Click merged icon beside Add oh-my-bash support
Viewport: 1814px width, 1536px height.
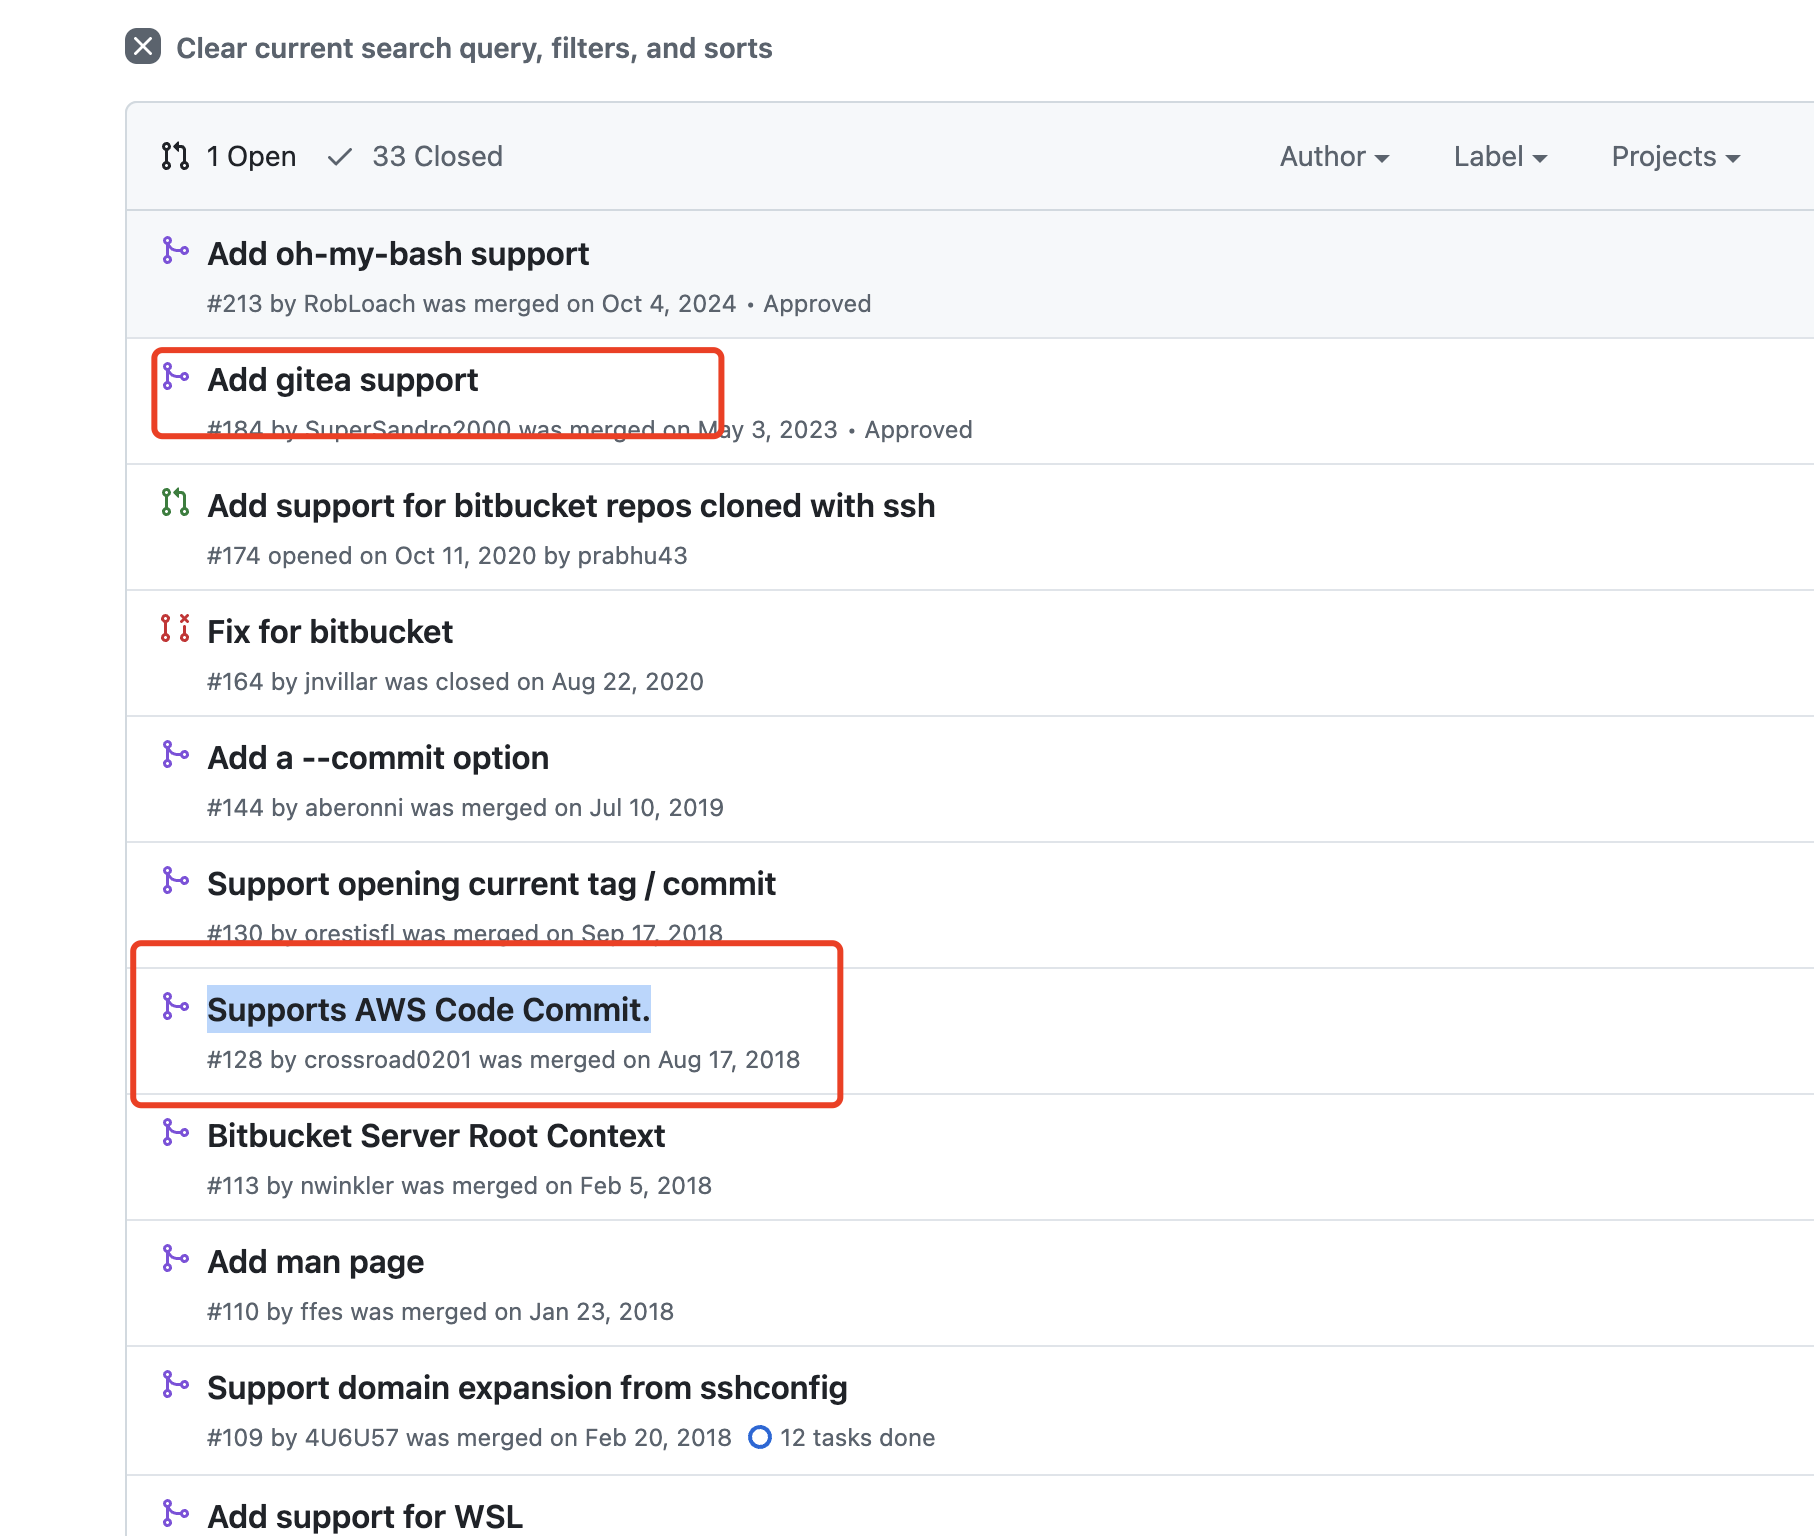[175, 250]
